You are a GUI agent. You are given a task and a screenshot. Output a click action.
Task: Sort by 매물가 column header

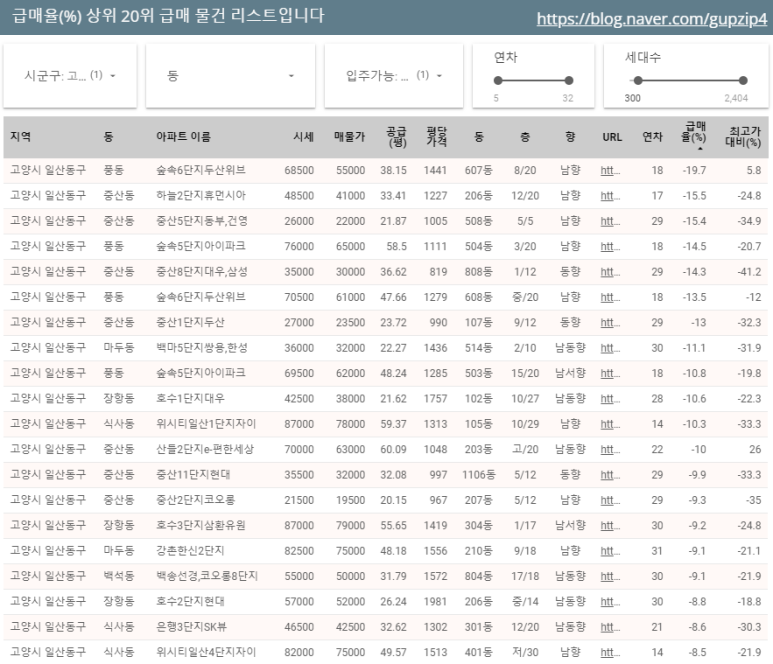[350, 137]
